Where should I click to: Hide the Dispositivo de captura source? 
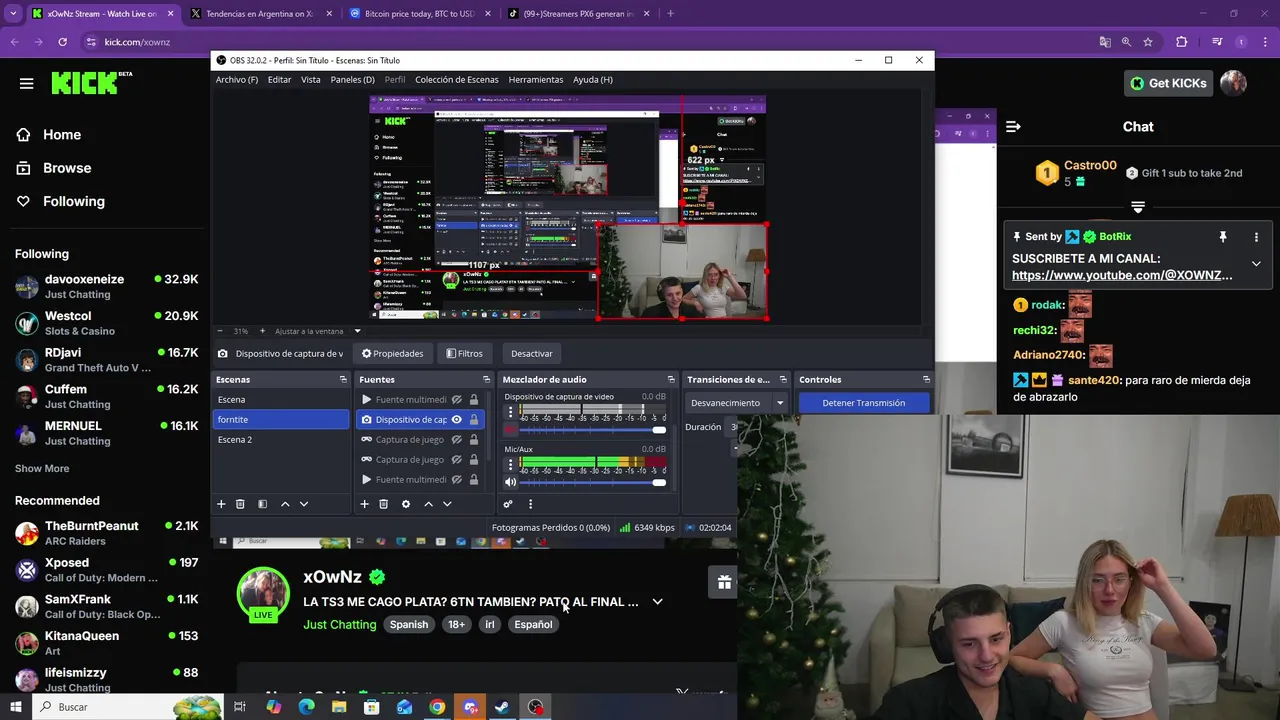point(457,420)
